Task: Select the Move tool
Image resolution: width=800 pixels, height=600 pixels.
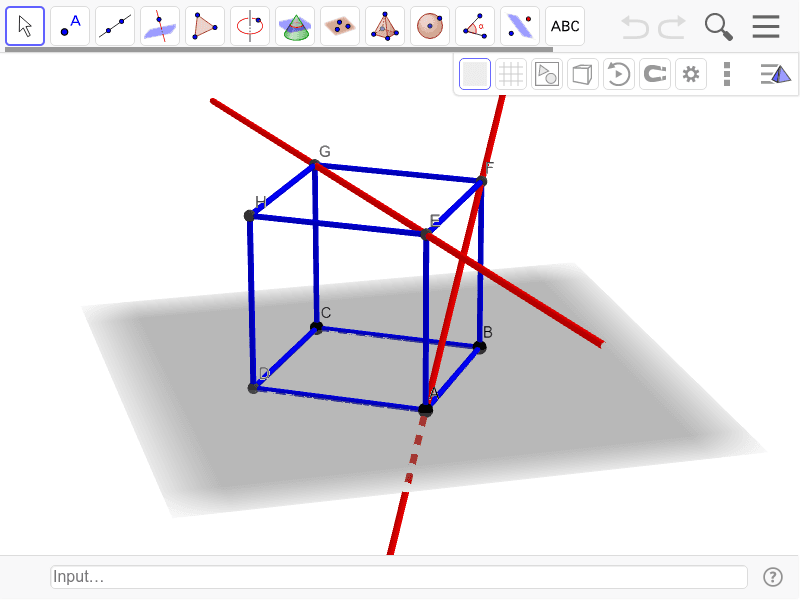Action: [x=24, y=26]
